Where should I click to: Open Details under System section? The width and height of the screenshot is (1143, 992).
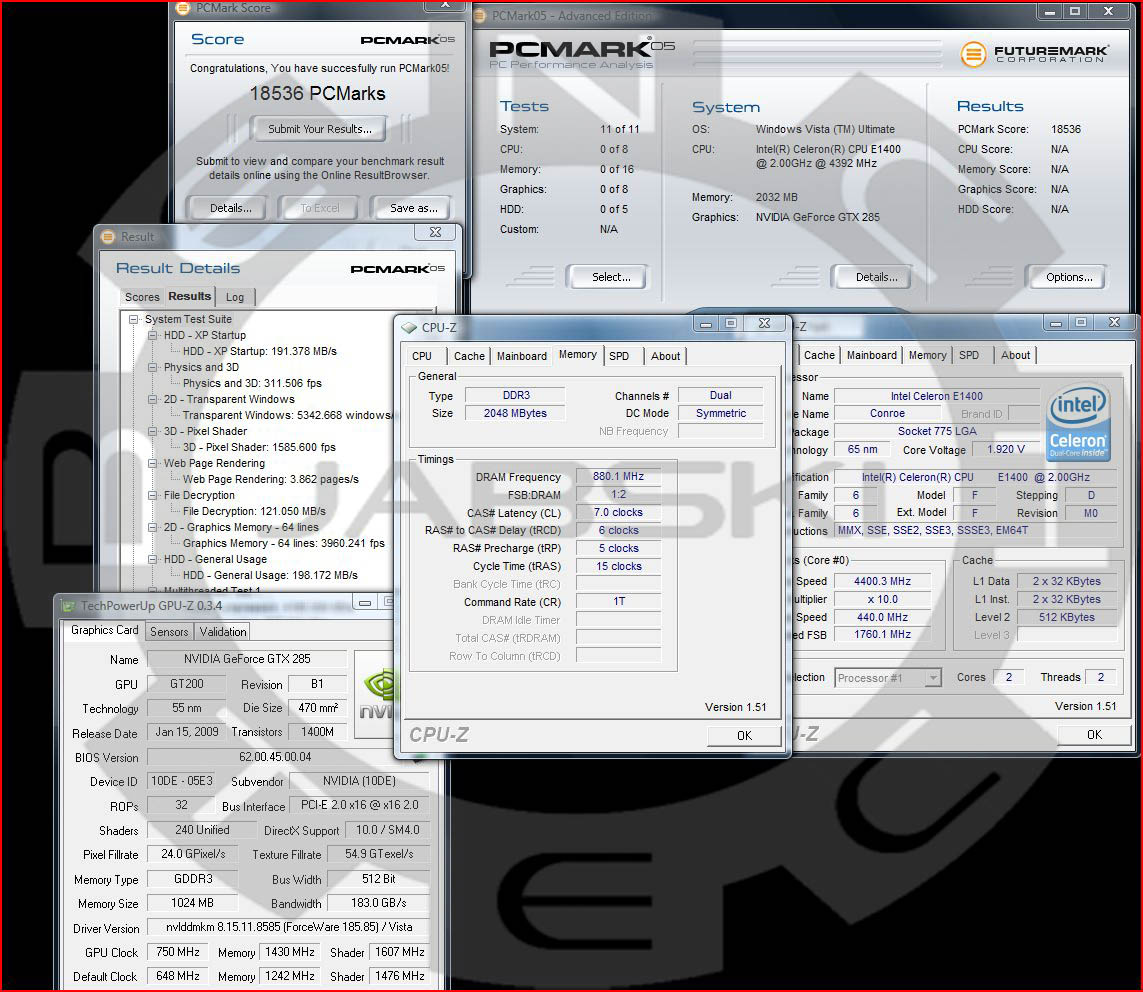(876, 277)
